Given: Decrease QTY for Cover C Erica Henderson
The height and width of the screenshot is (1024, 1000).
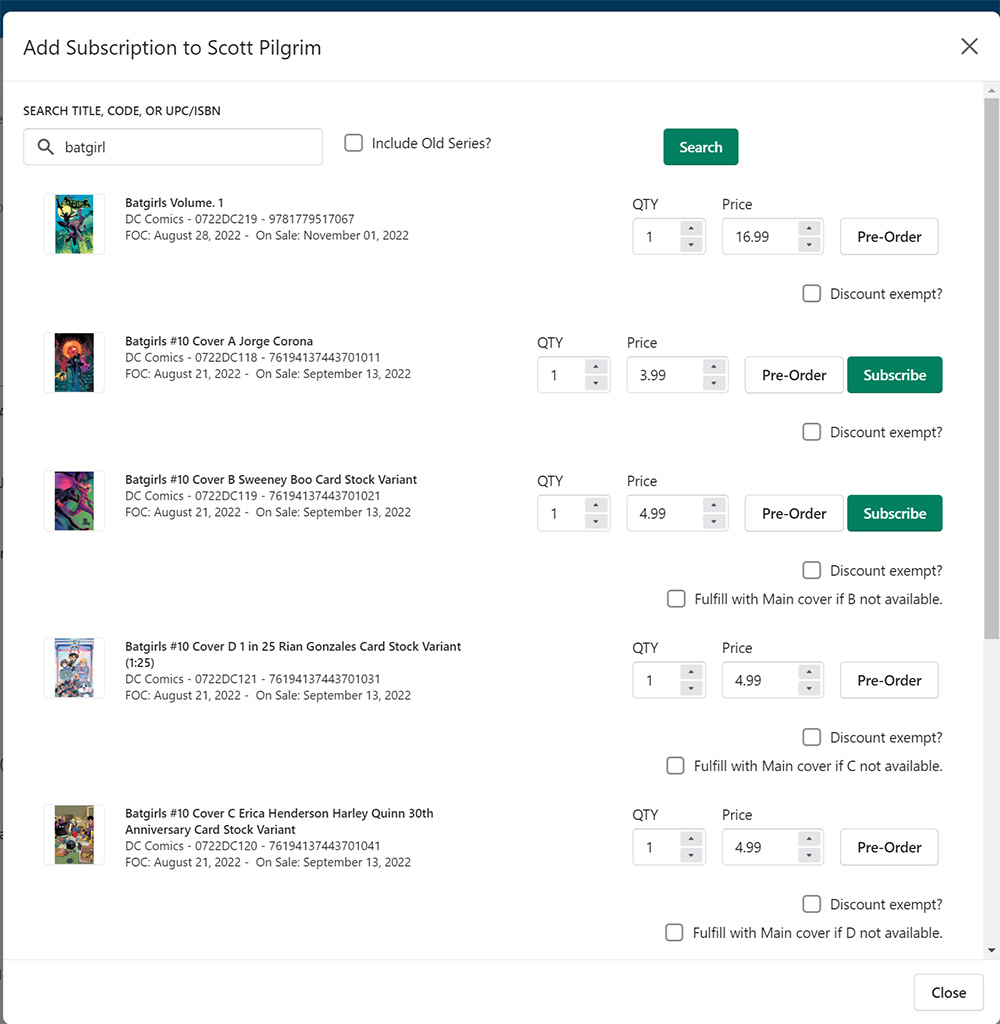Looking at the screenshot, I should point(691,856).
